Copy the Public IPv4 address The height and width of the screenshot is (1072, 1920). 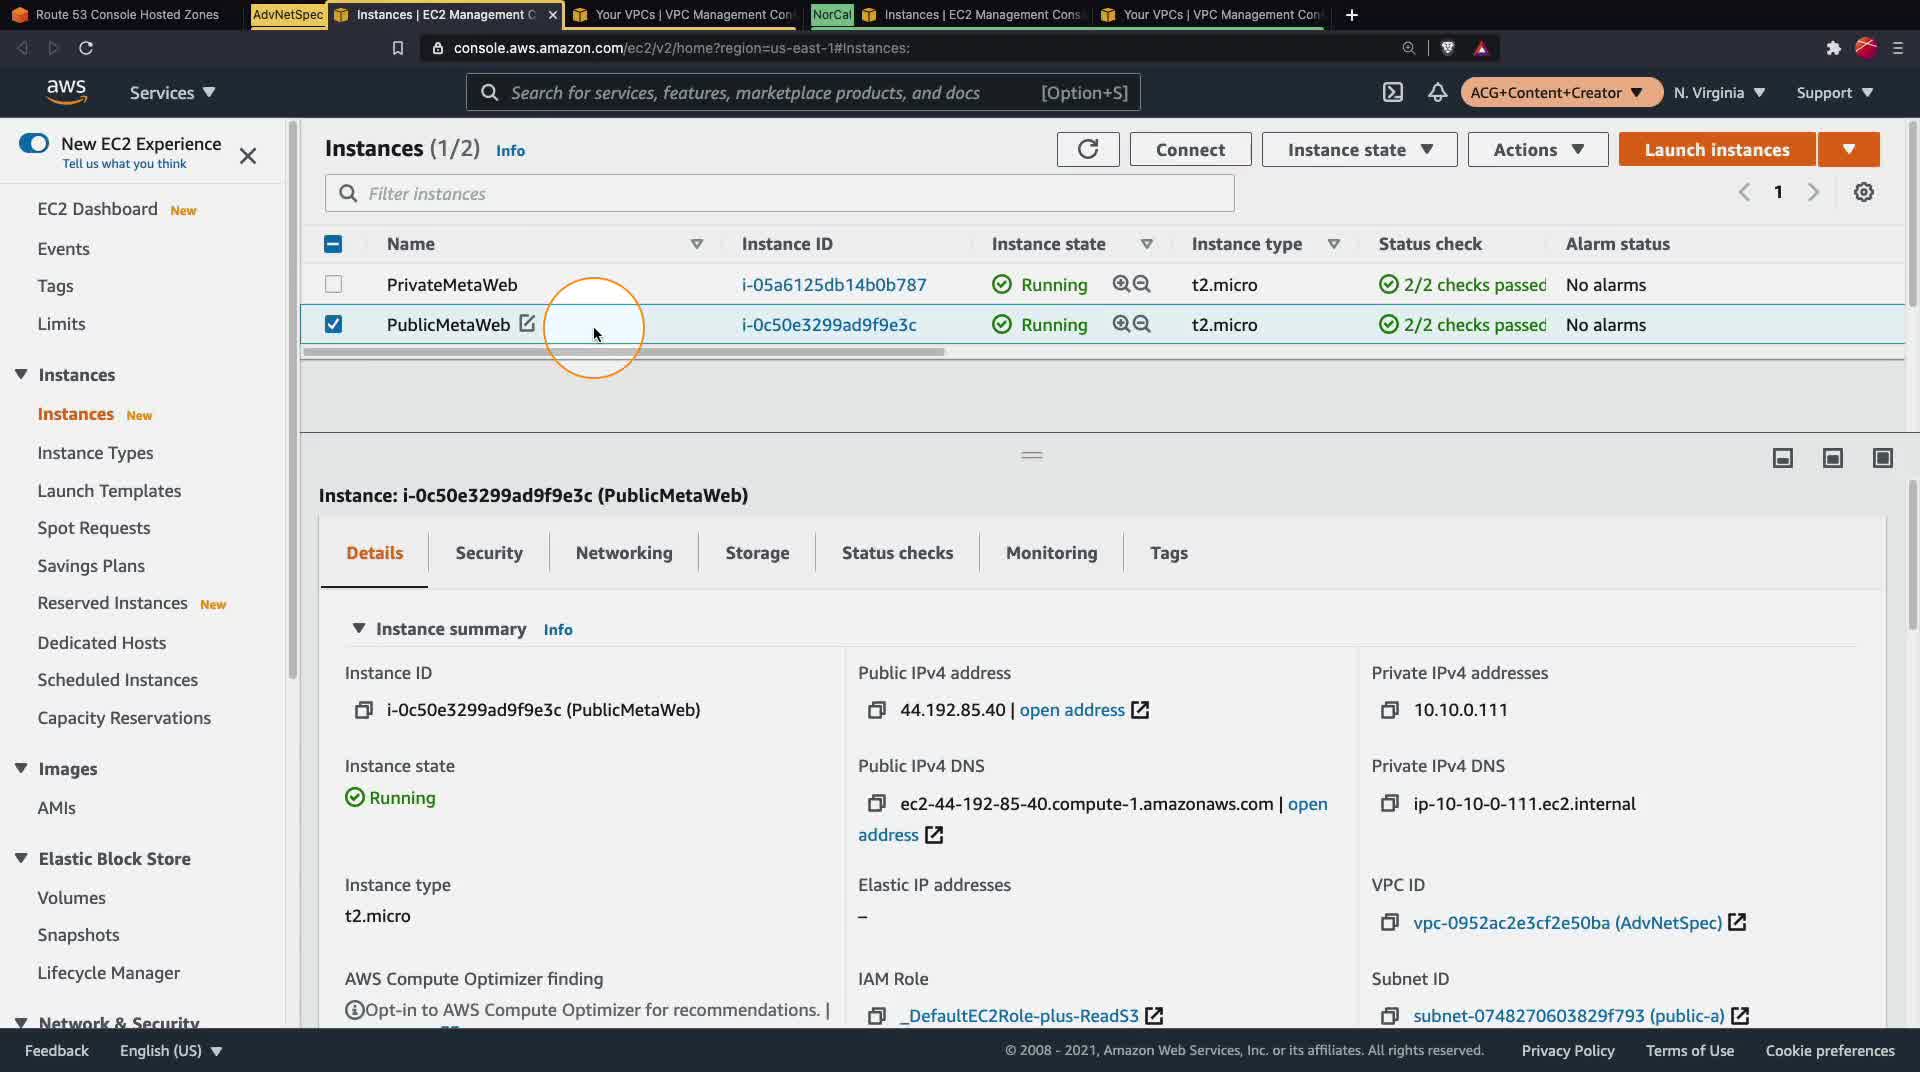[877, 710]
